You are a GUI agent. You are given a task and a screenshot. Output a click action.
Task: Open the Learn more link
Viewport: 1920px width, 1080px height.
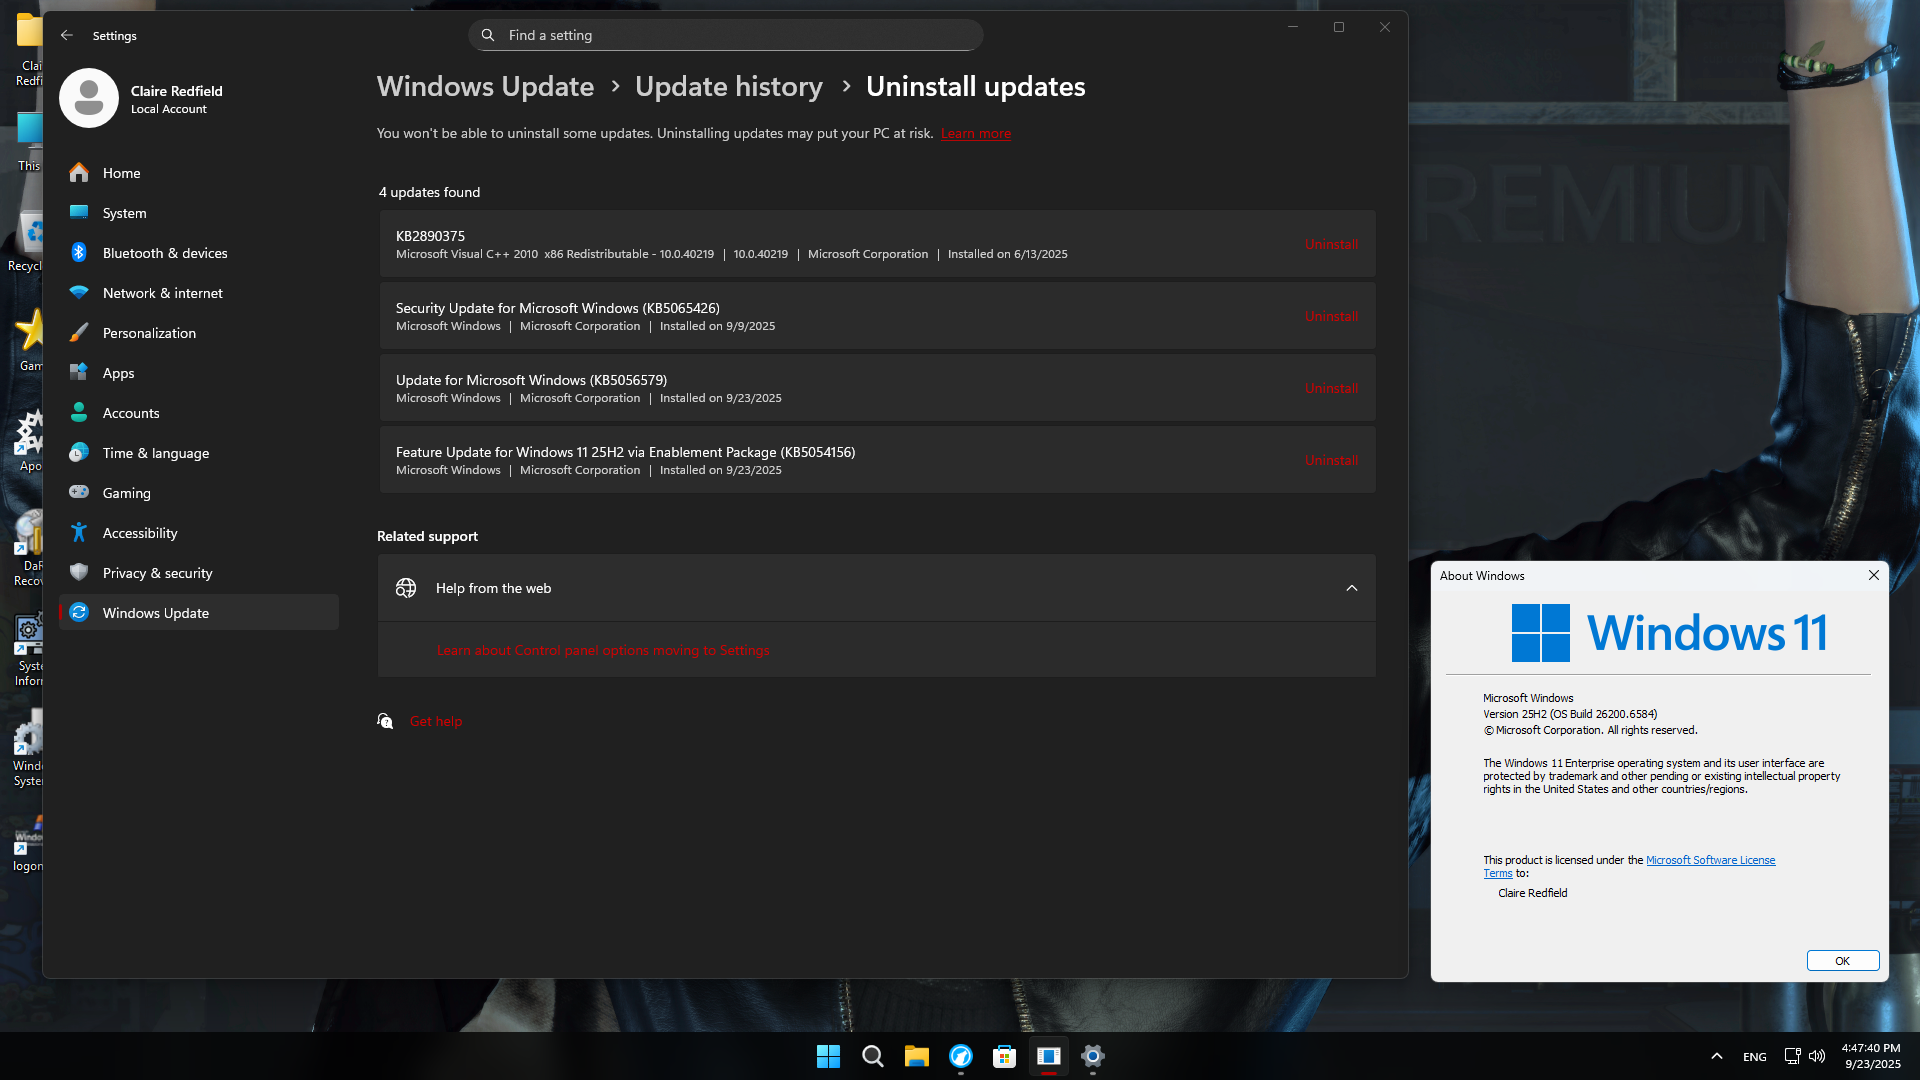975,133
